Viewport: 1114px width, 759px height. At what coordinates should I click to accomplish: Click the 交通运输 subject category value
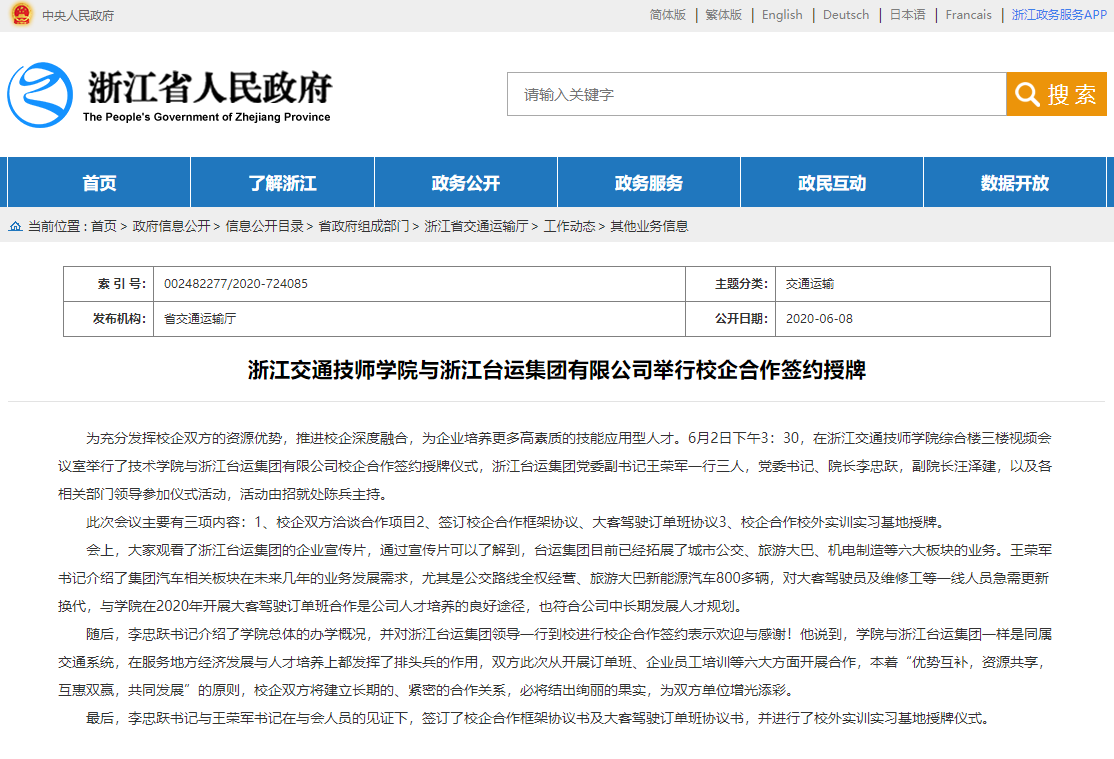click(810, 284)
